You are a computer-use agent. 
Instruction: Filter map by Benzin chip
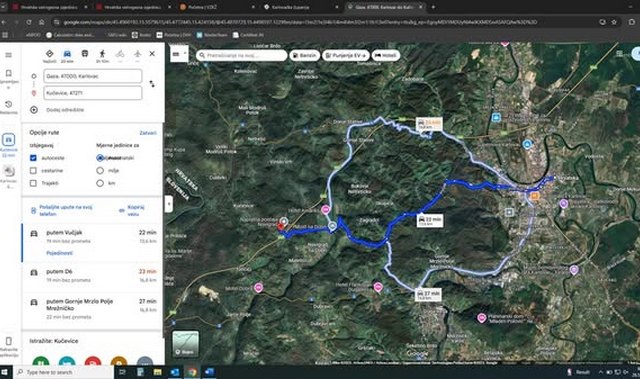click(305, 55)
